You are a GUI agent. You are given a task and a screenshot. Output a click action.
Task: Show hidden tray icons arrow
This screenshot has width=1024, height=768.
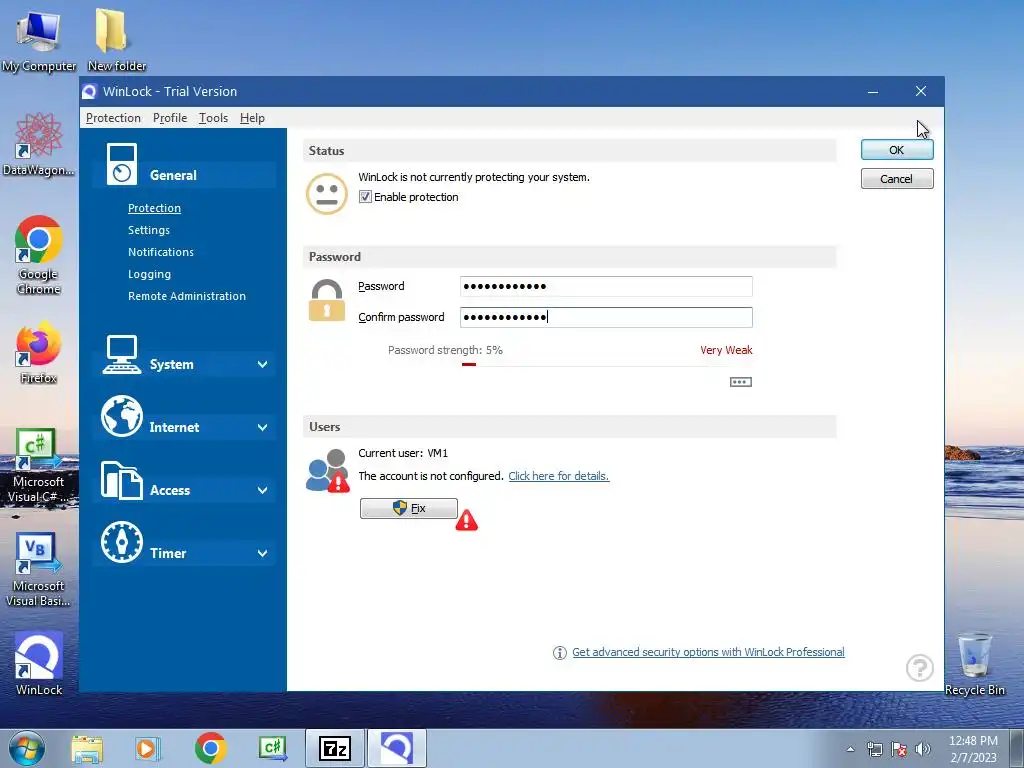coord(850,749)
